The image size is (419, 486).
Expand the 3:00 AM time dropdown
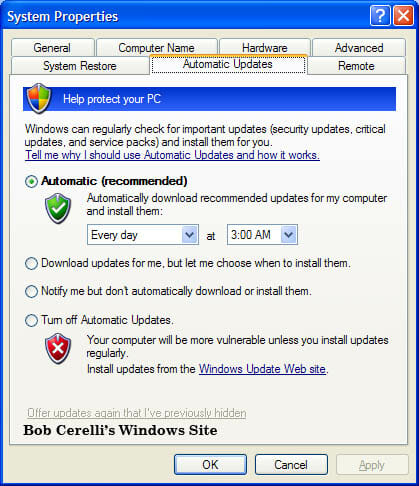[x=262, y=235]
